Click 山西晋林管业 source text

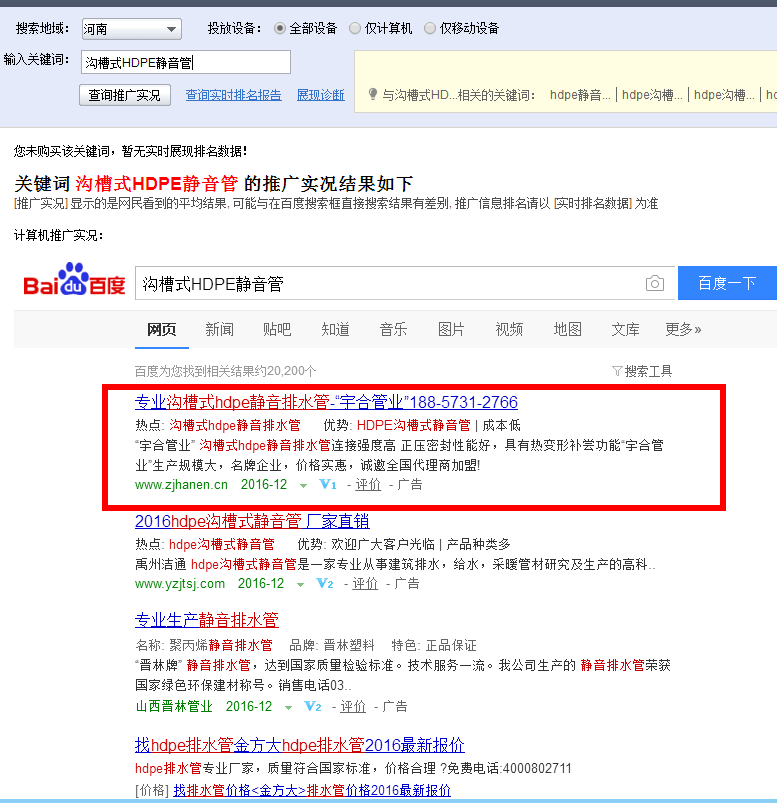pyautogui.click(x=174, y=707)
